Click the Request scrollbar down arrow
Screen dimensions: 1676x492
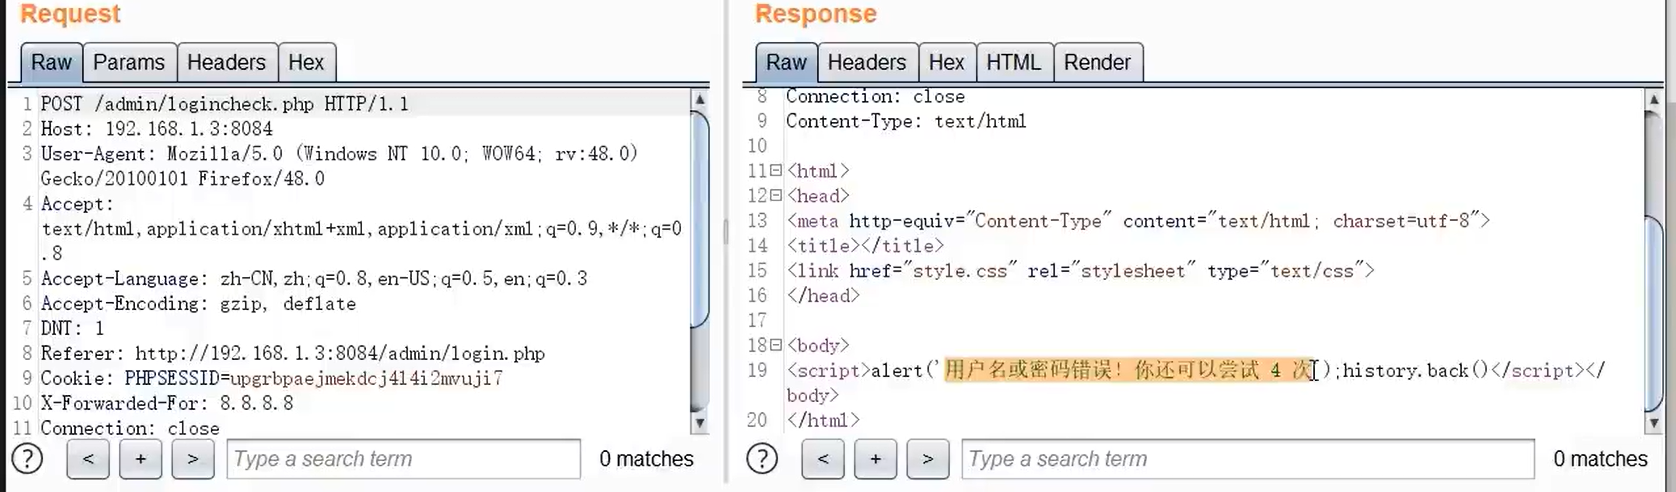coord(700,423)
